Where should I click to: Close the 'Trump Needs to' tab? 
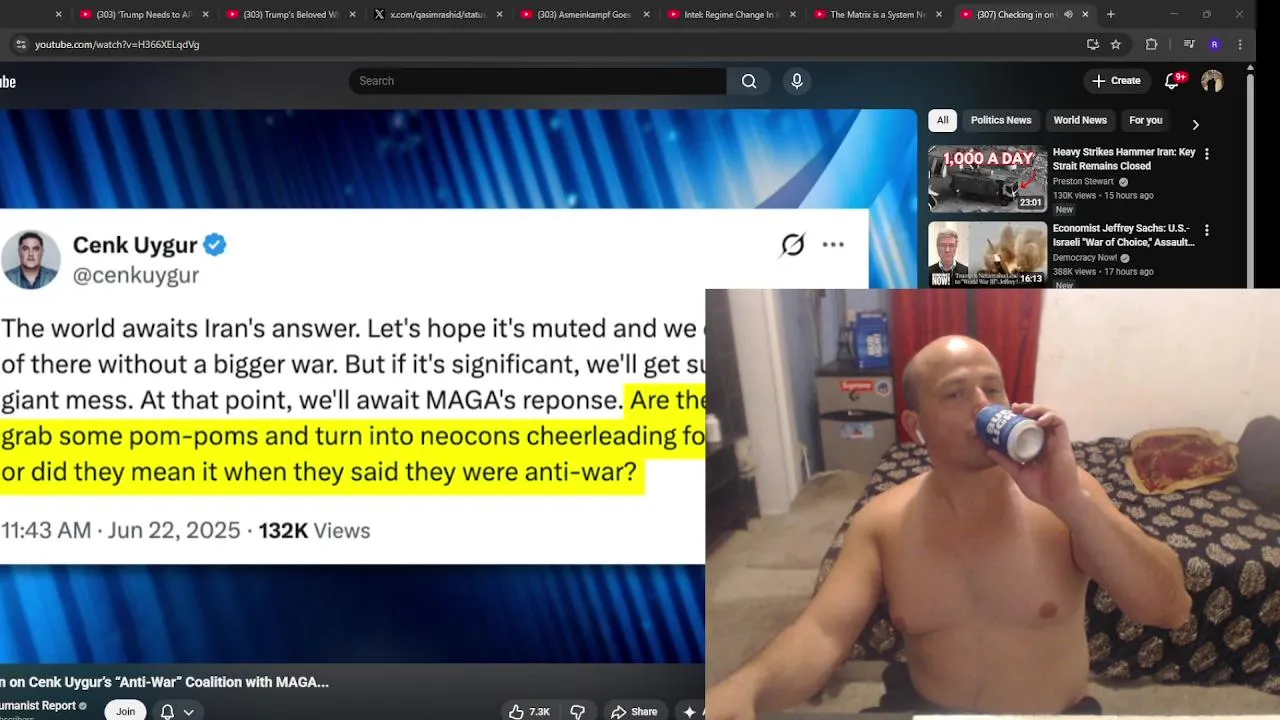(x=205, y=15)
